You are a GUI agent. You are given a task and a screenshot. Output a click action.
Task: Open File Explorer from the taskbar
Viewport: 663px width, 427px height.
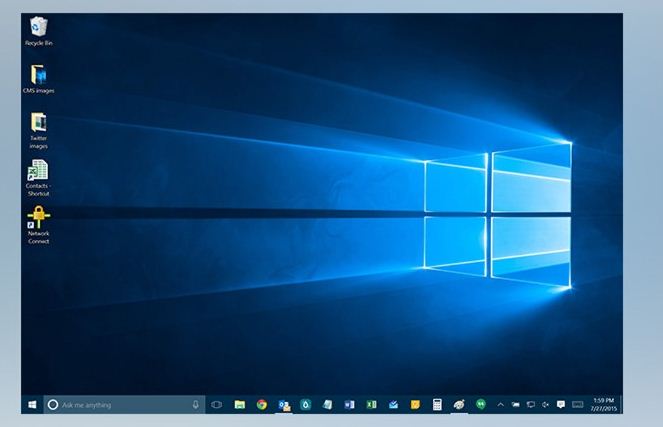240,405
